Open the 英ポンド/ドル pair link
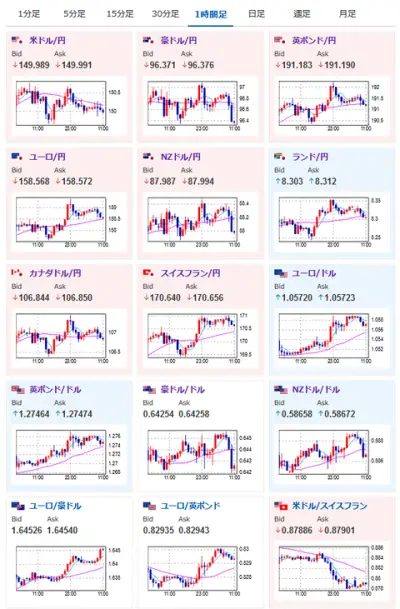This screenshot has width=400, height=609. 55,389
